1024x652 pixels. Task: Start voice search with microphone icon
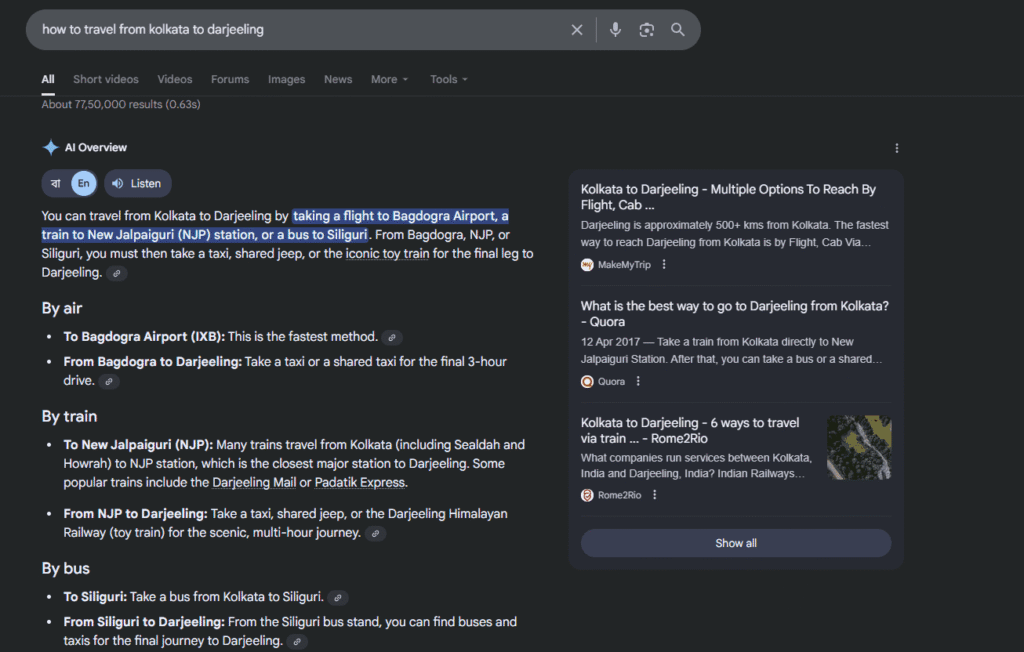point(615,30)
